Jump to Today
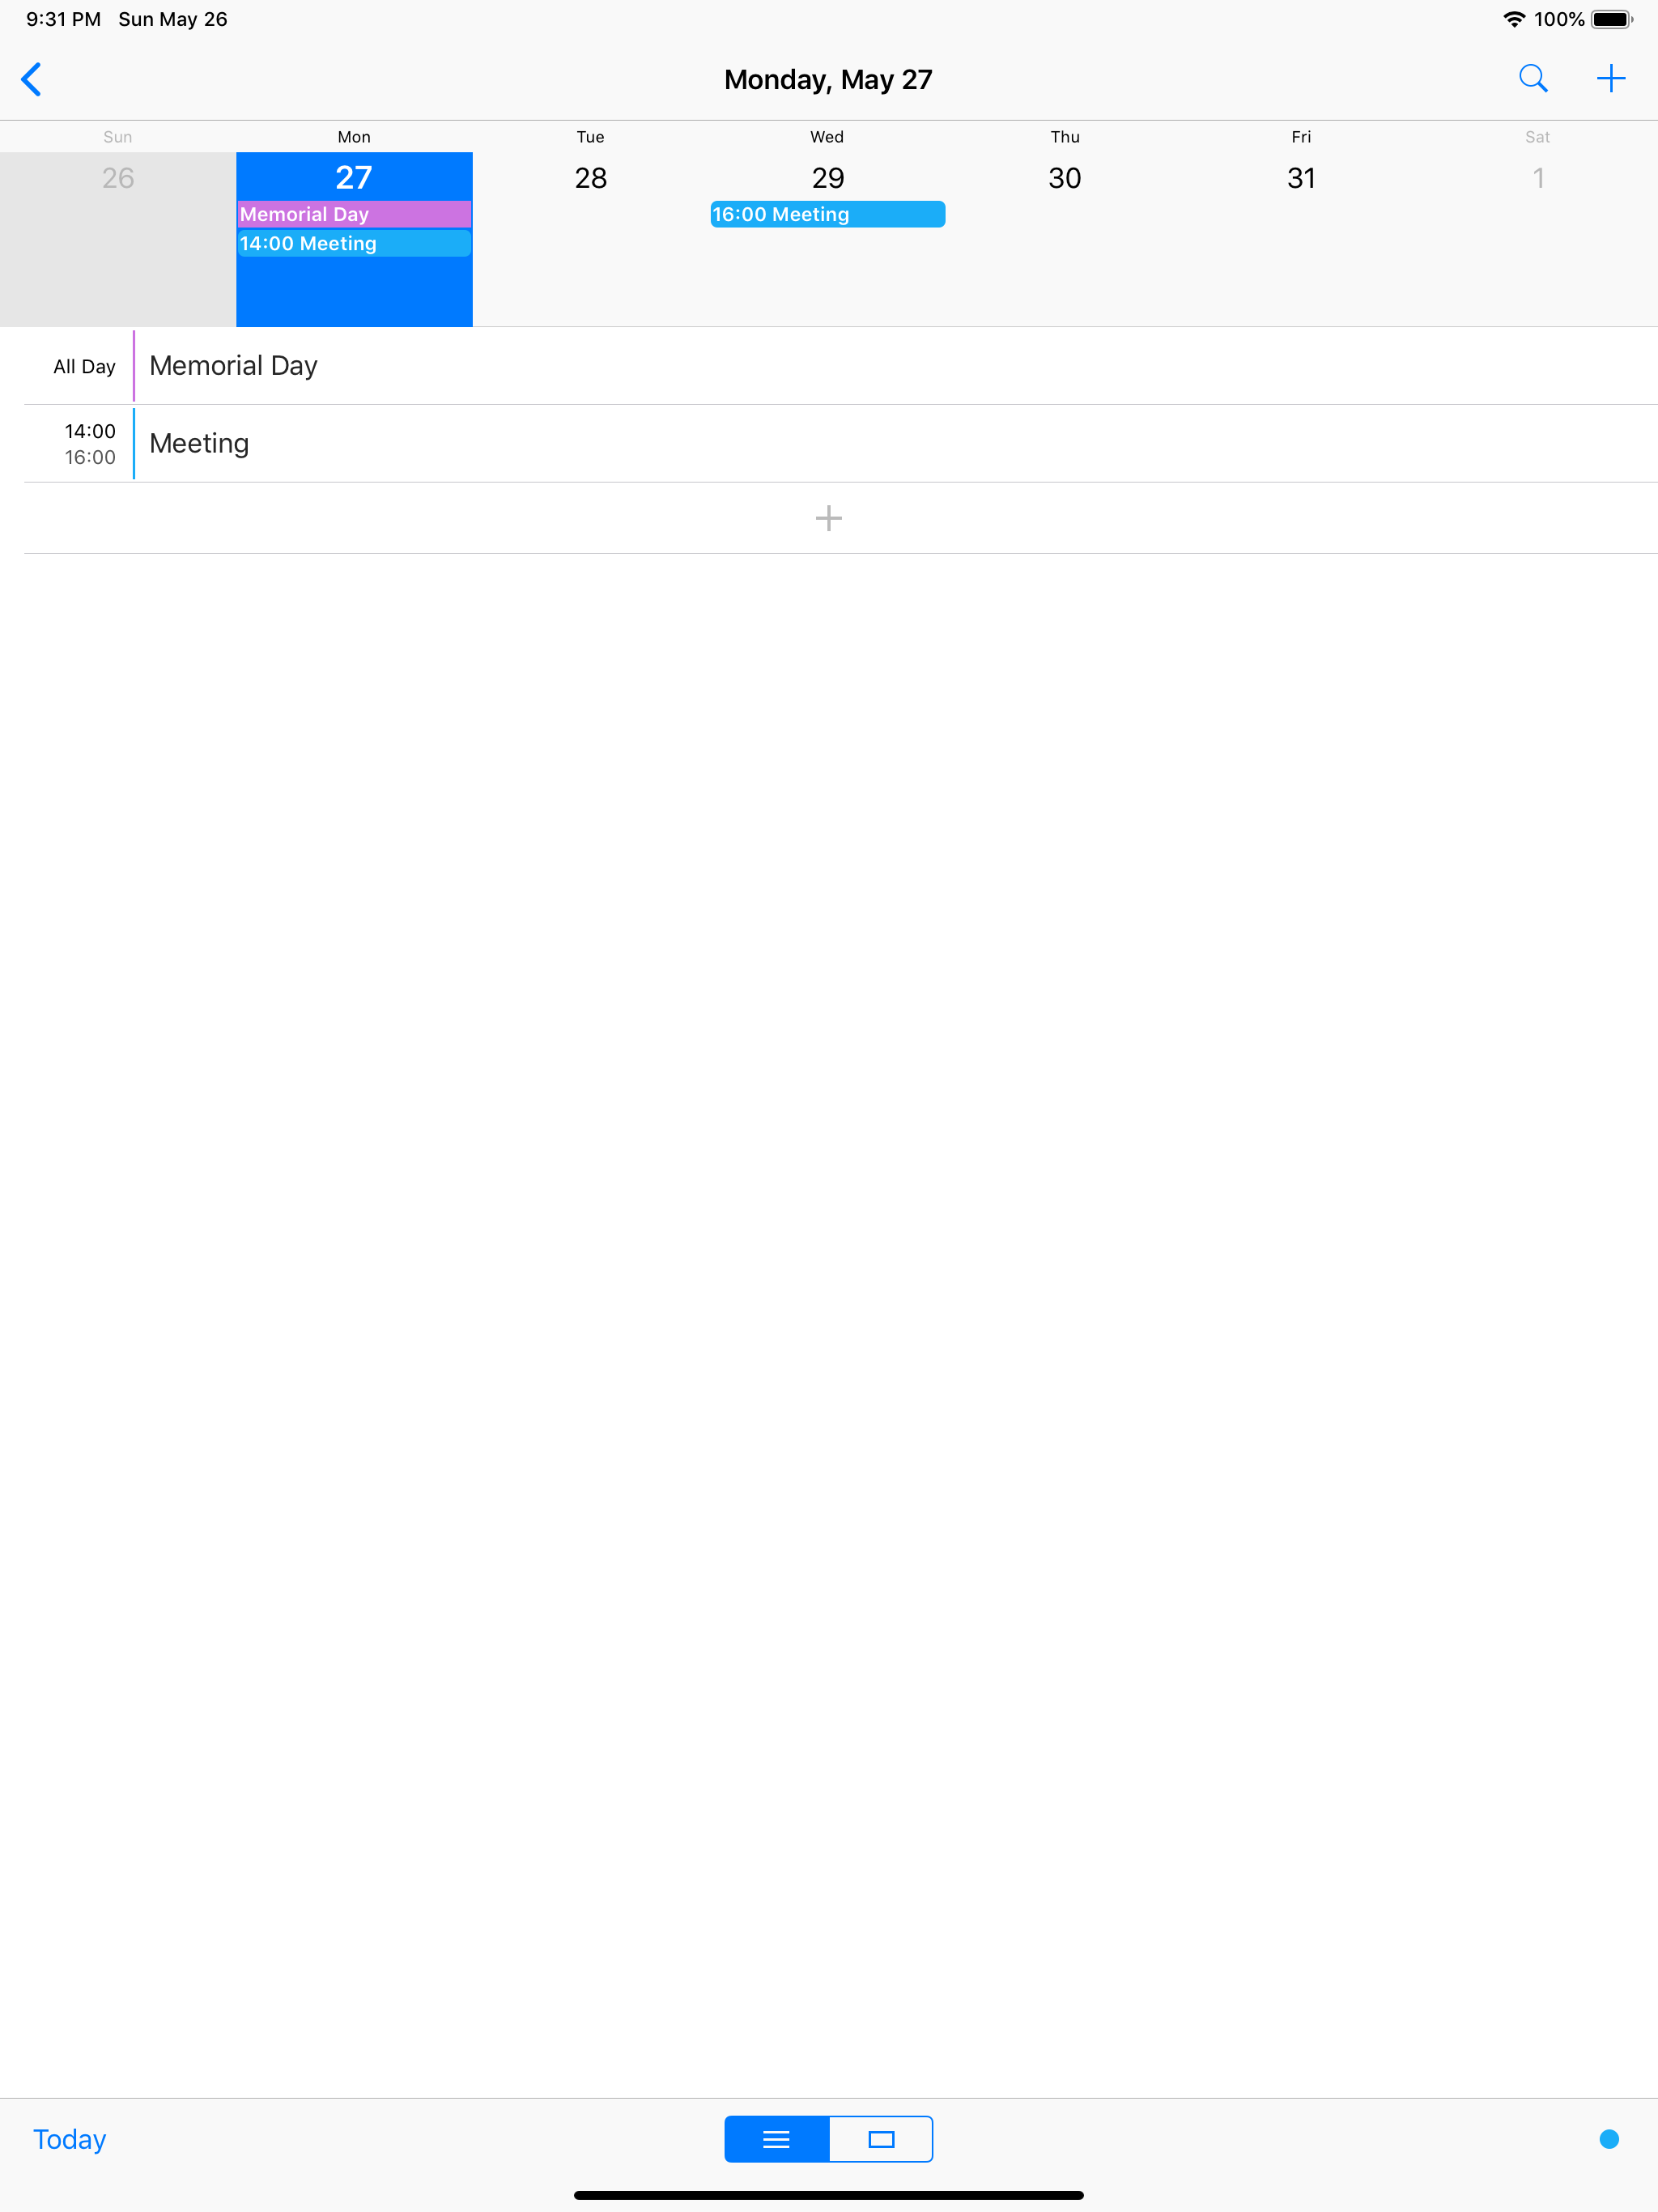Image resolution: width=1658 pixels, height=2212 pixels. pyautogui.click(x=70, y=2139)
